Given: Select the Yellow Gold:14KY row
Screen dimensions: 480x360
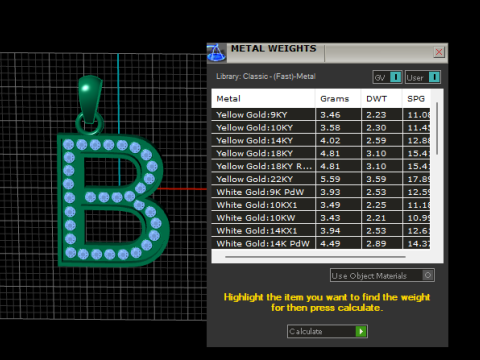Looking at the screenshot, I should pos(321,140).
